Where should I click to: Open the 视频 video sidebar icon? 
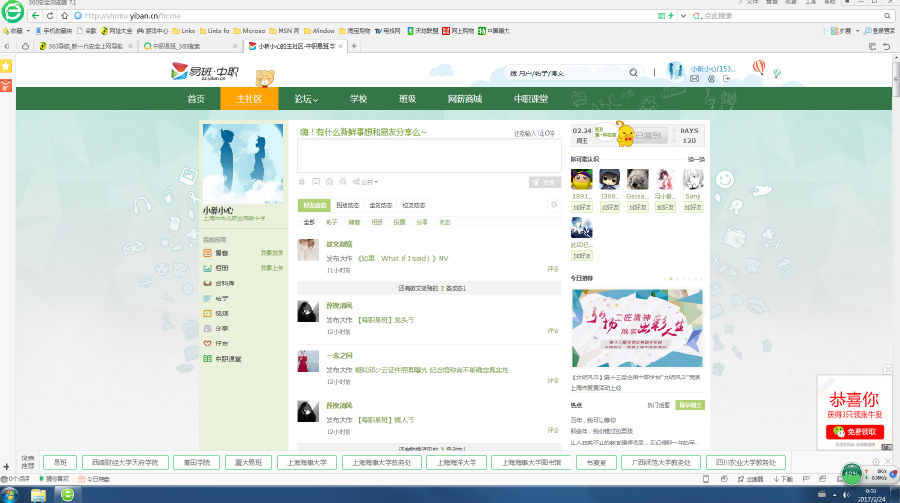point(207,313)
